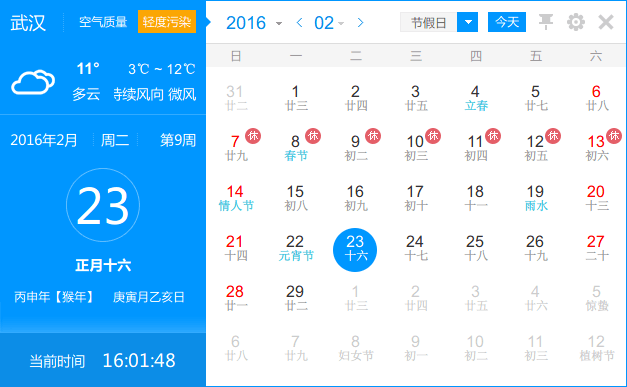Select February 12 初五
Image resolution: width=627 pixels, height=387 pixels.
536,148
